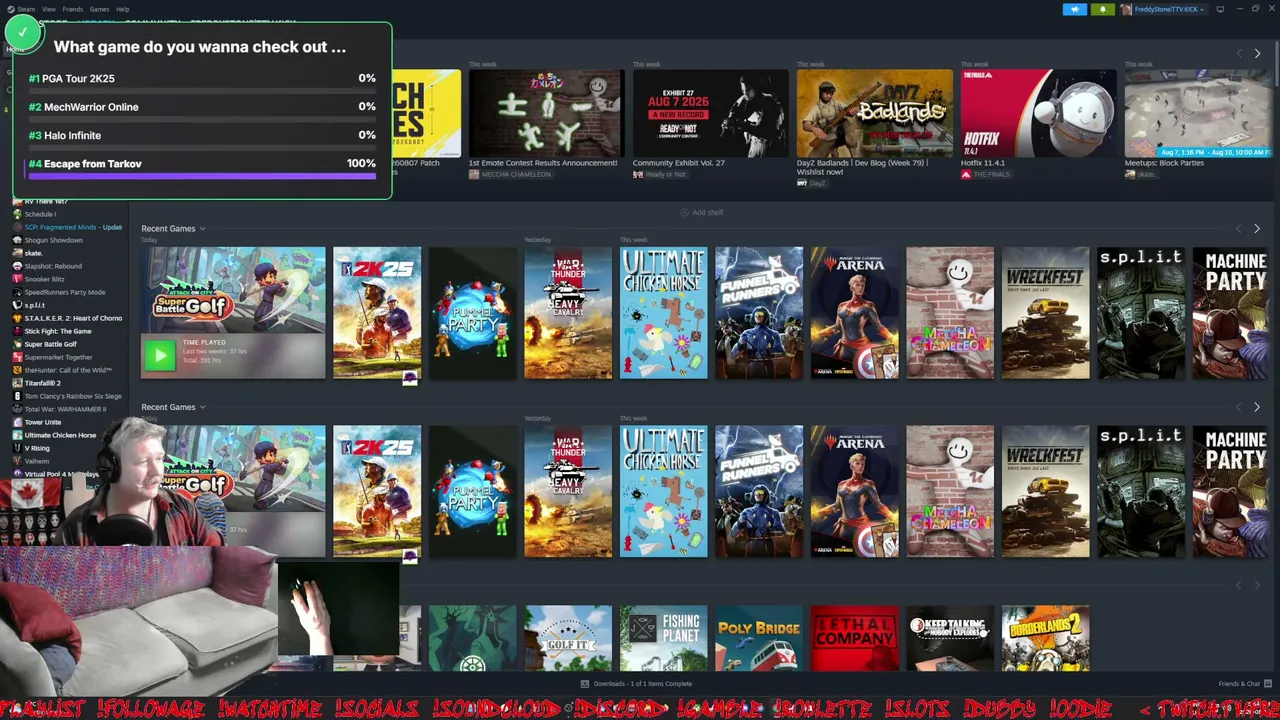
Task: Advance the second Recent Games shelf right
Action: click(x=1257, y=407)
